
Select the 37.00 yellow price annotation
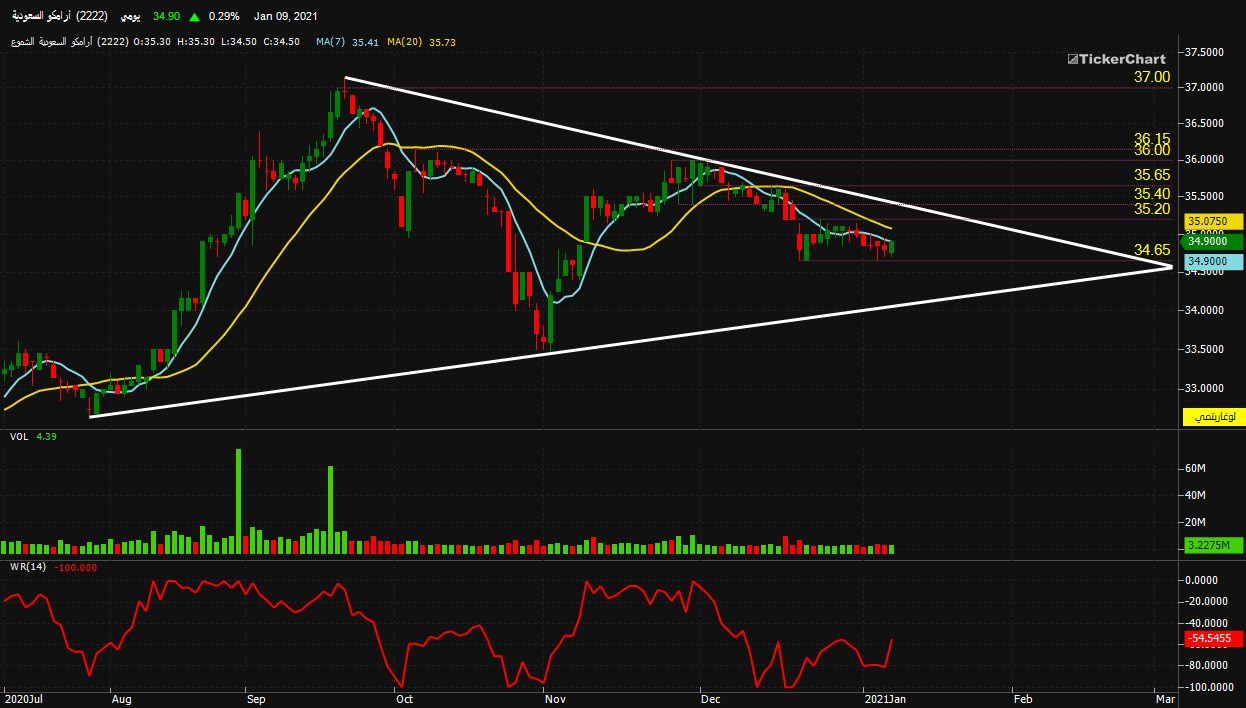tap(1152, 77)
